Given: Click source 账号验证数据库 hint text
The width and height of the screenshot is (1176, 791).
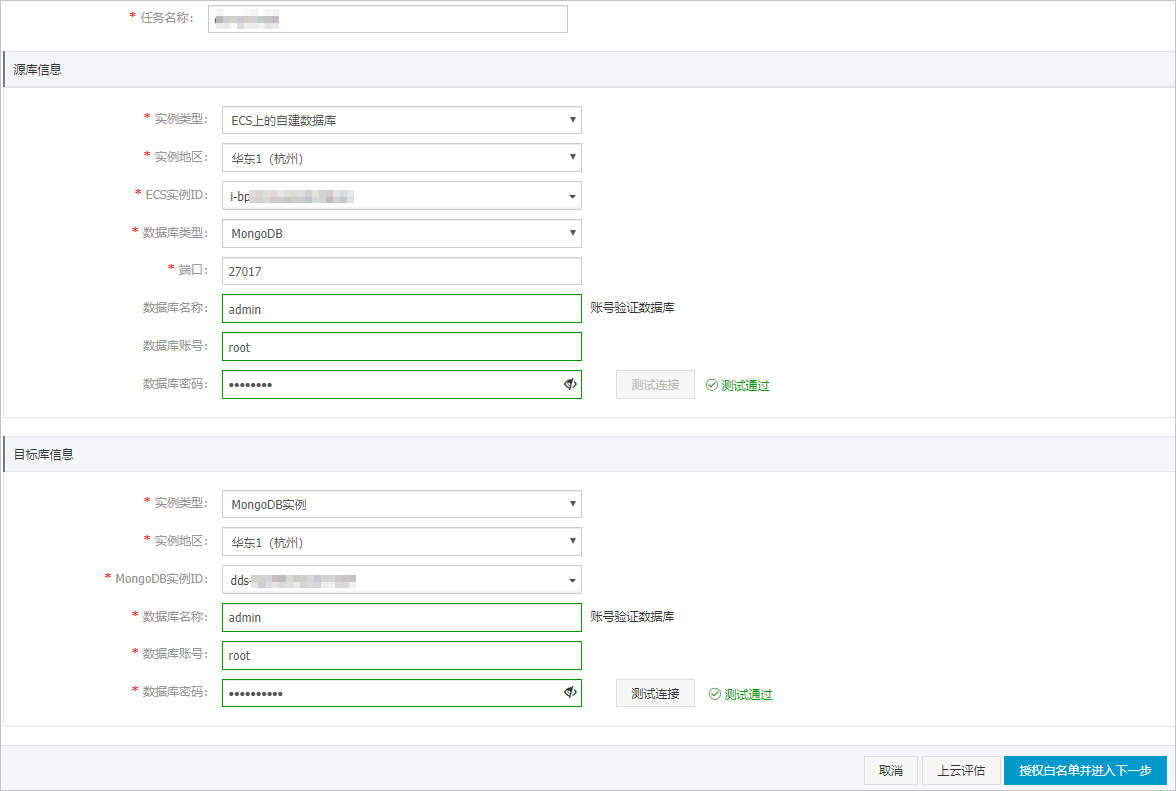Looking at the screenshot, I should [632, 307].
